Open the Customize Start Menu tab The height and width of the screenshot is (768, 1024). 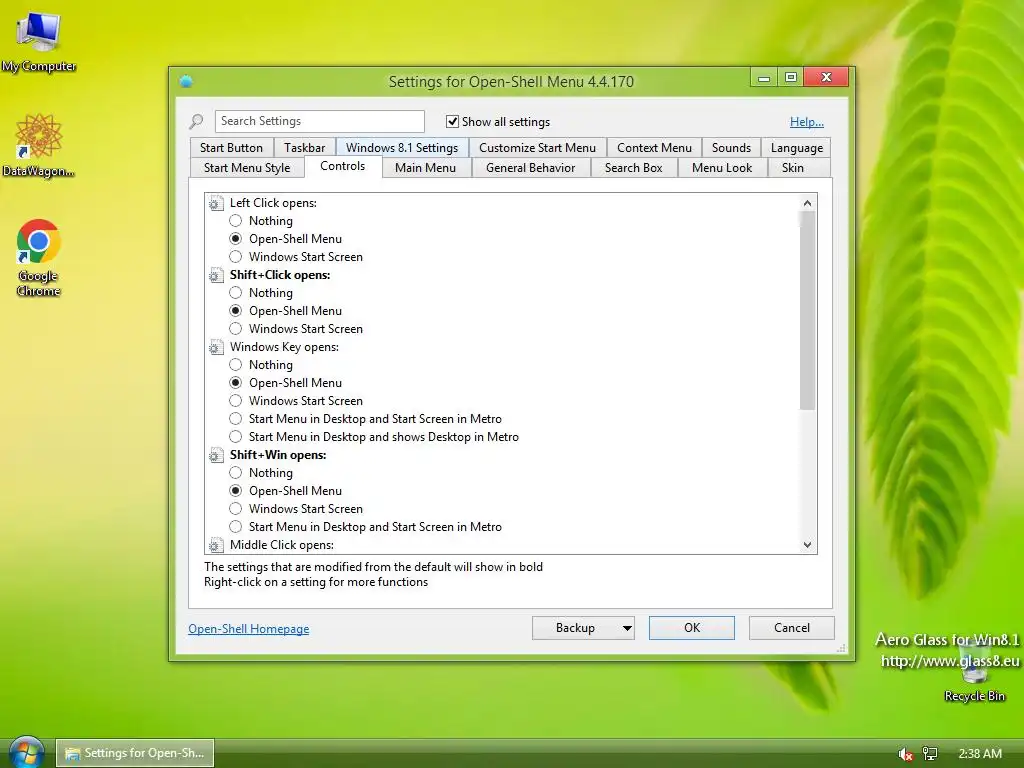537,148
